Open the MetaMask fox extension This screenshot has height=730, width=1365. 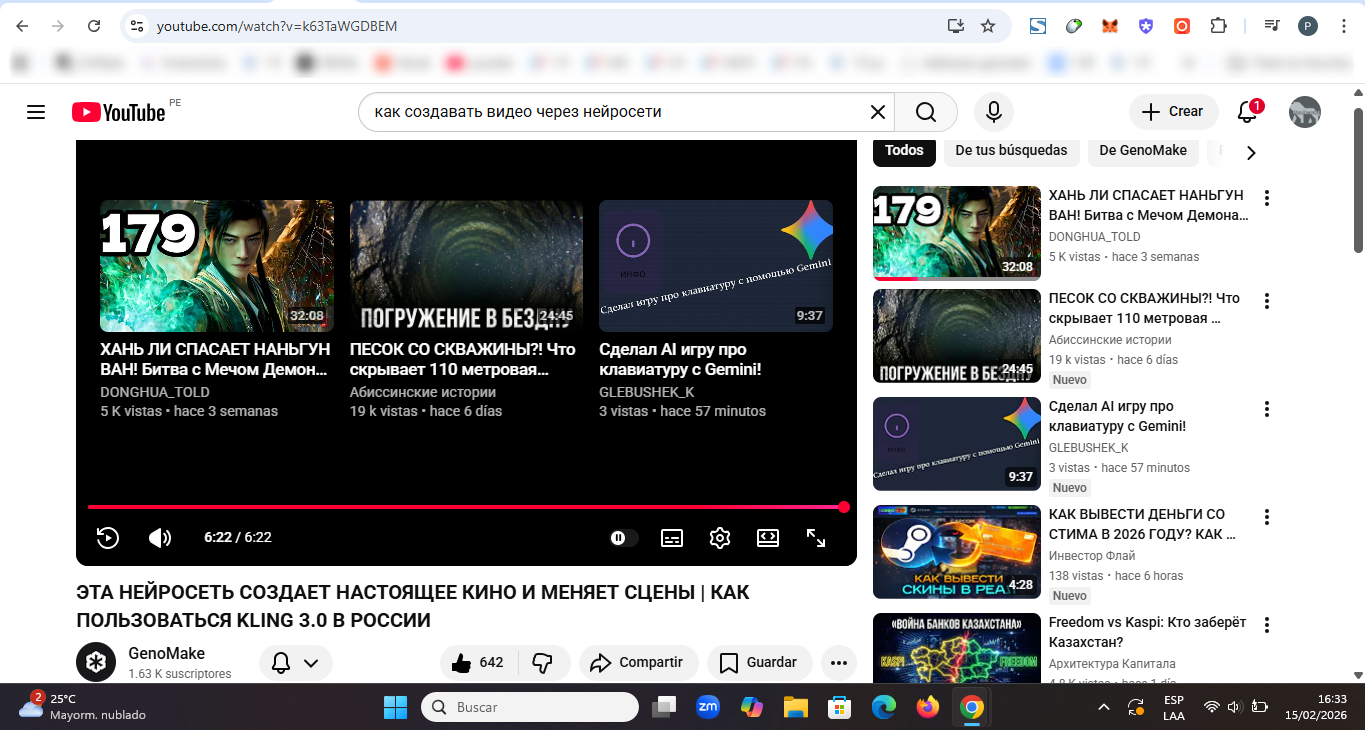click(x=1110, y=26)
